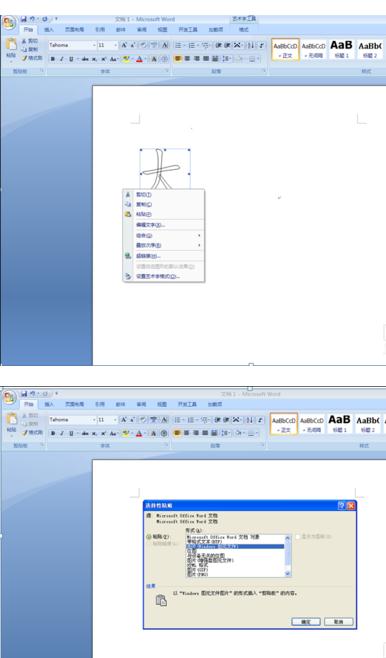This screenshot has height=658, width=386.
Task: Click Save in the Paste Special window quick access toolbar
Action: click(x=24, y=394)
